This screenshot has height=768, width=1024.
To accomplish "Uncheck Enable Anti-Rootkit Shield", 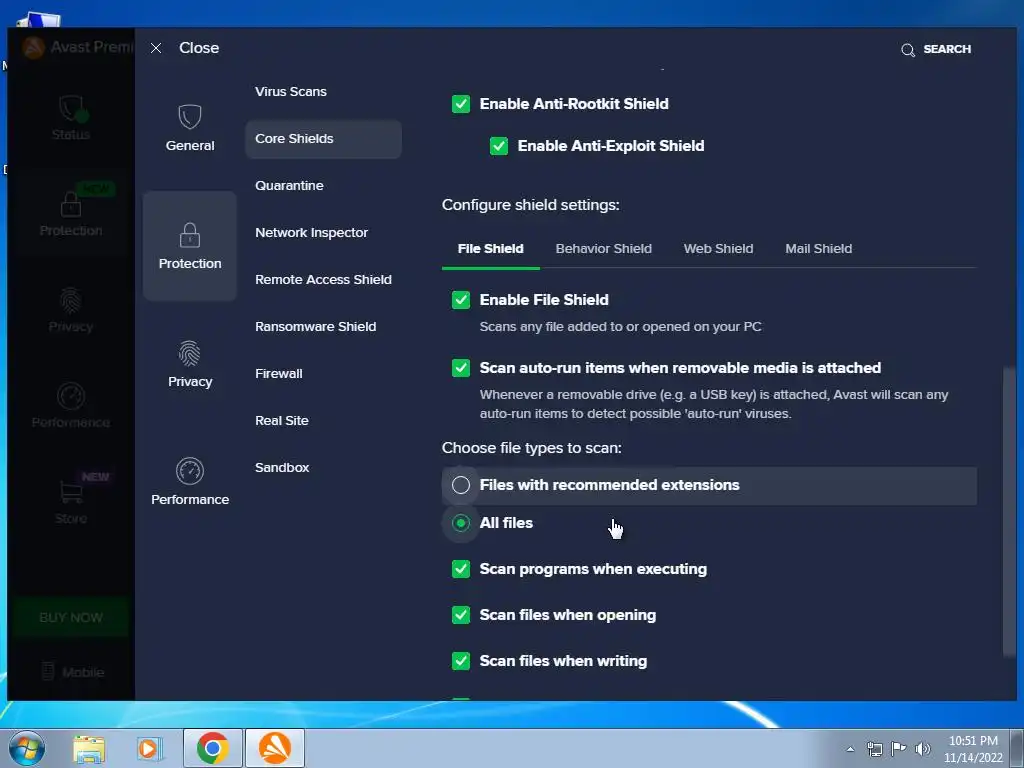I will click(461, 104).
